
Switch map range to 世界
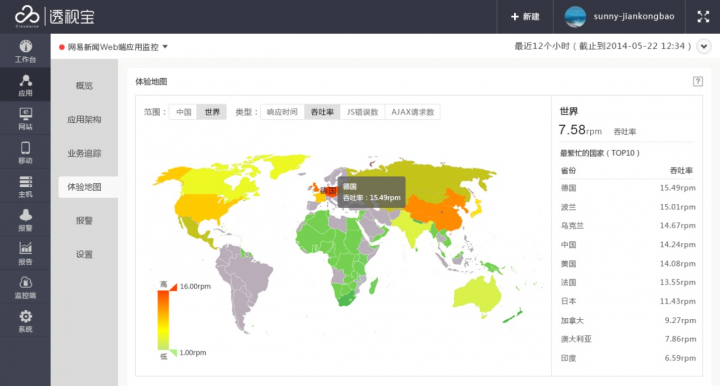tap(212, 112)
